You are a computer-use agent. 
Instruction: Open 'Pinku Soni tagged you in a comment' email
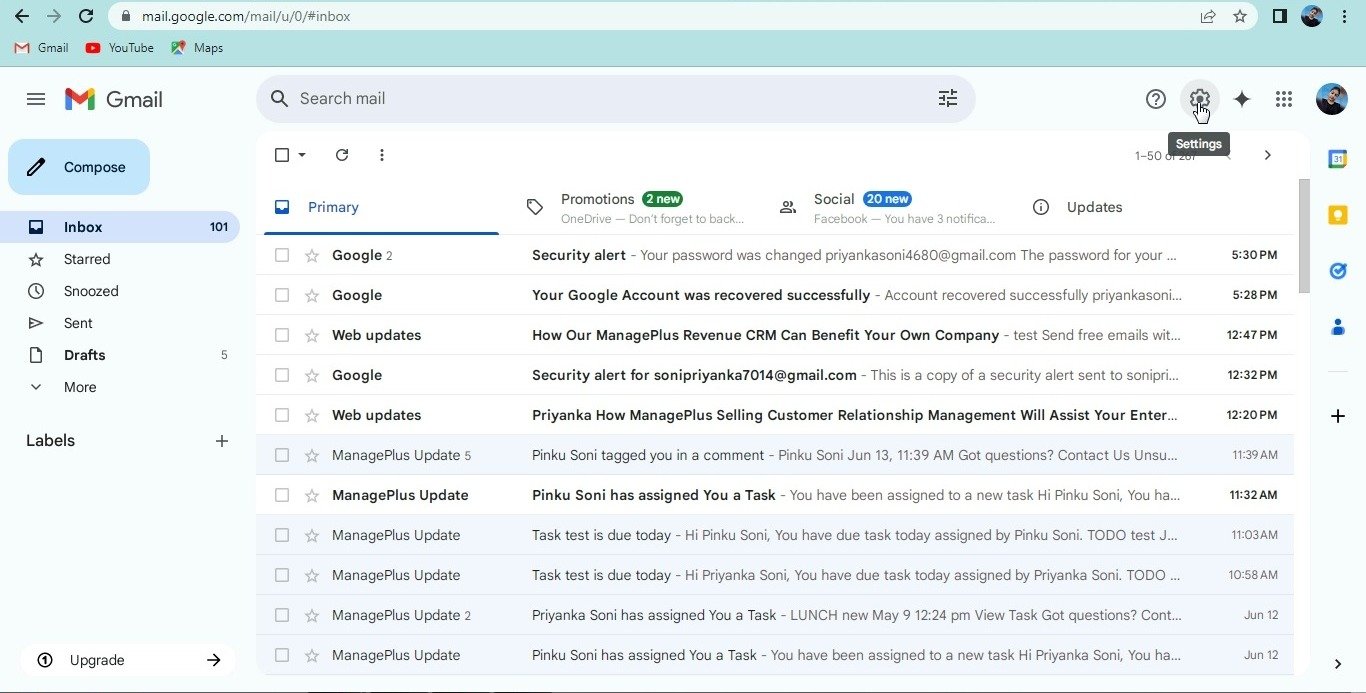(775, 455)
